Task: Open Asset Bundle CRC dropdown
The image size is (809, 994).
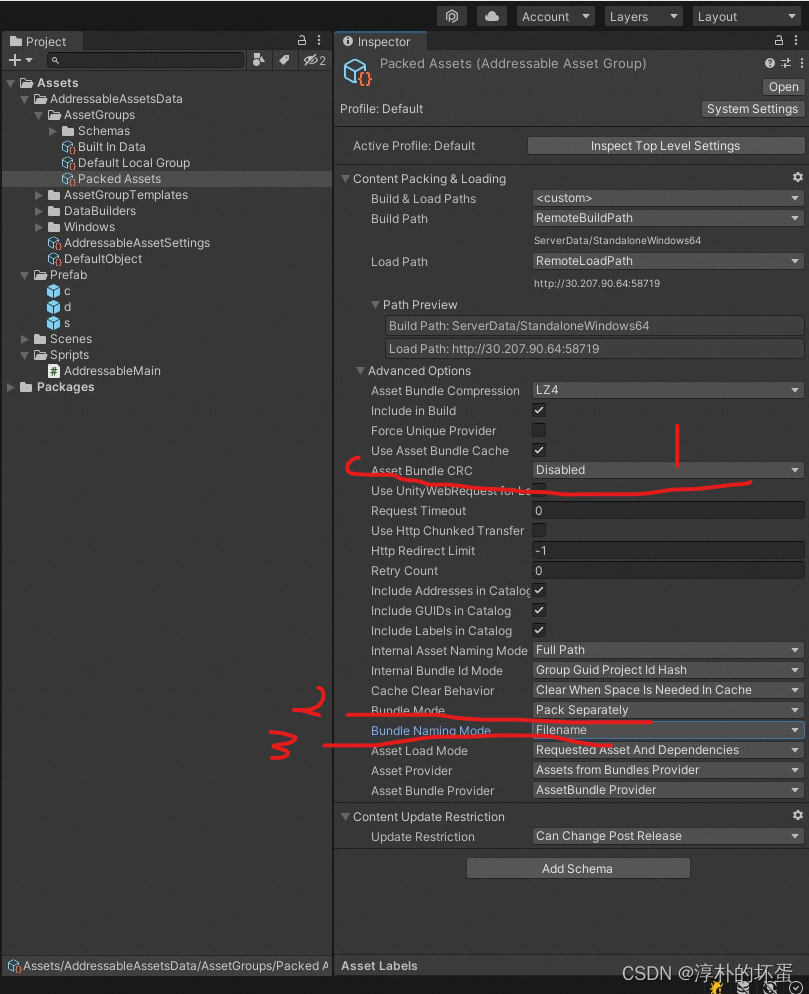Action: 668,470
